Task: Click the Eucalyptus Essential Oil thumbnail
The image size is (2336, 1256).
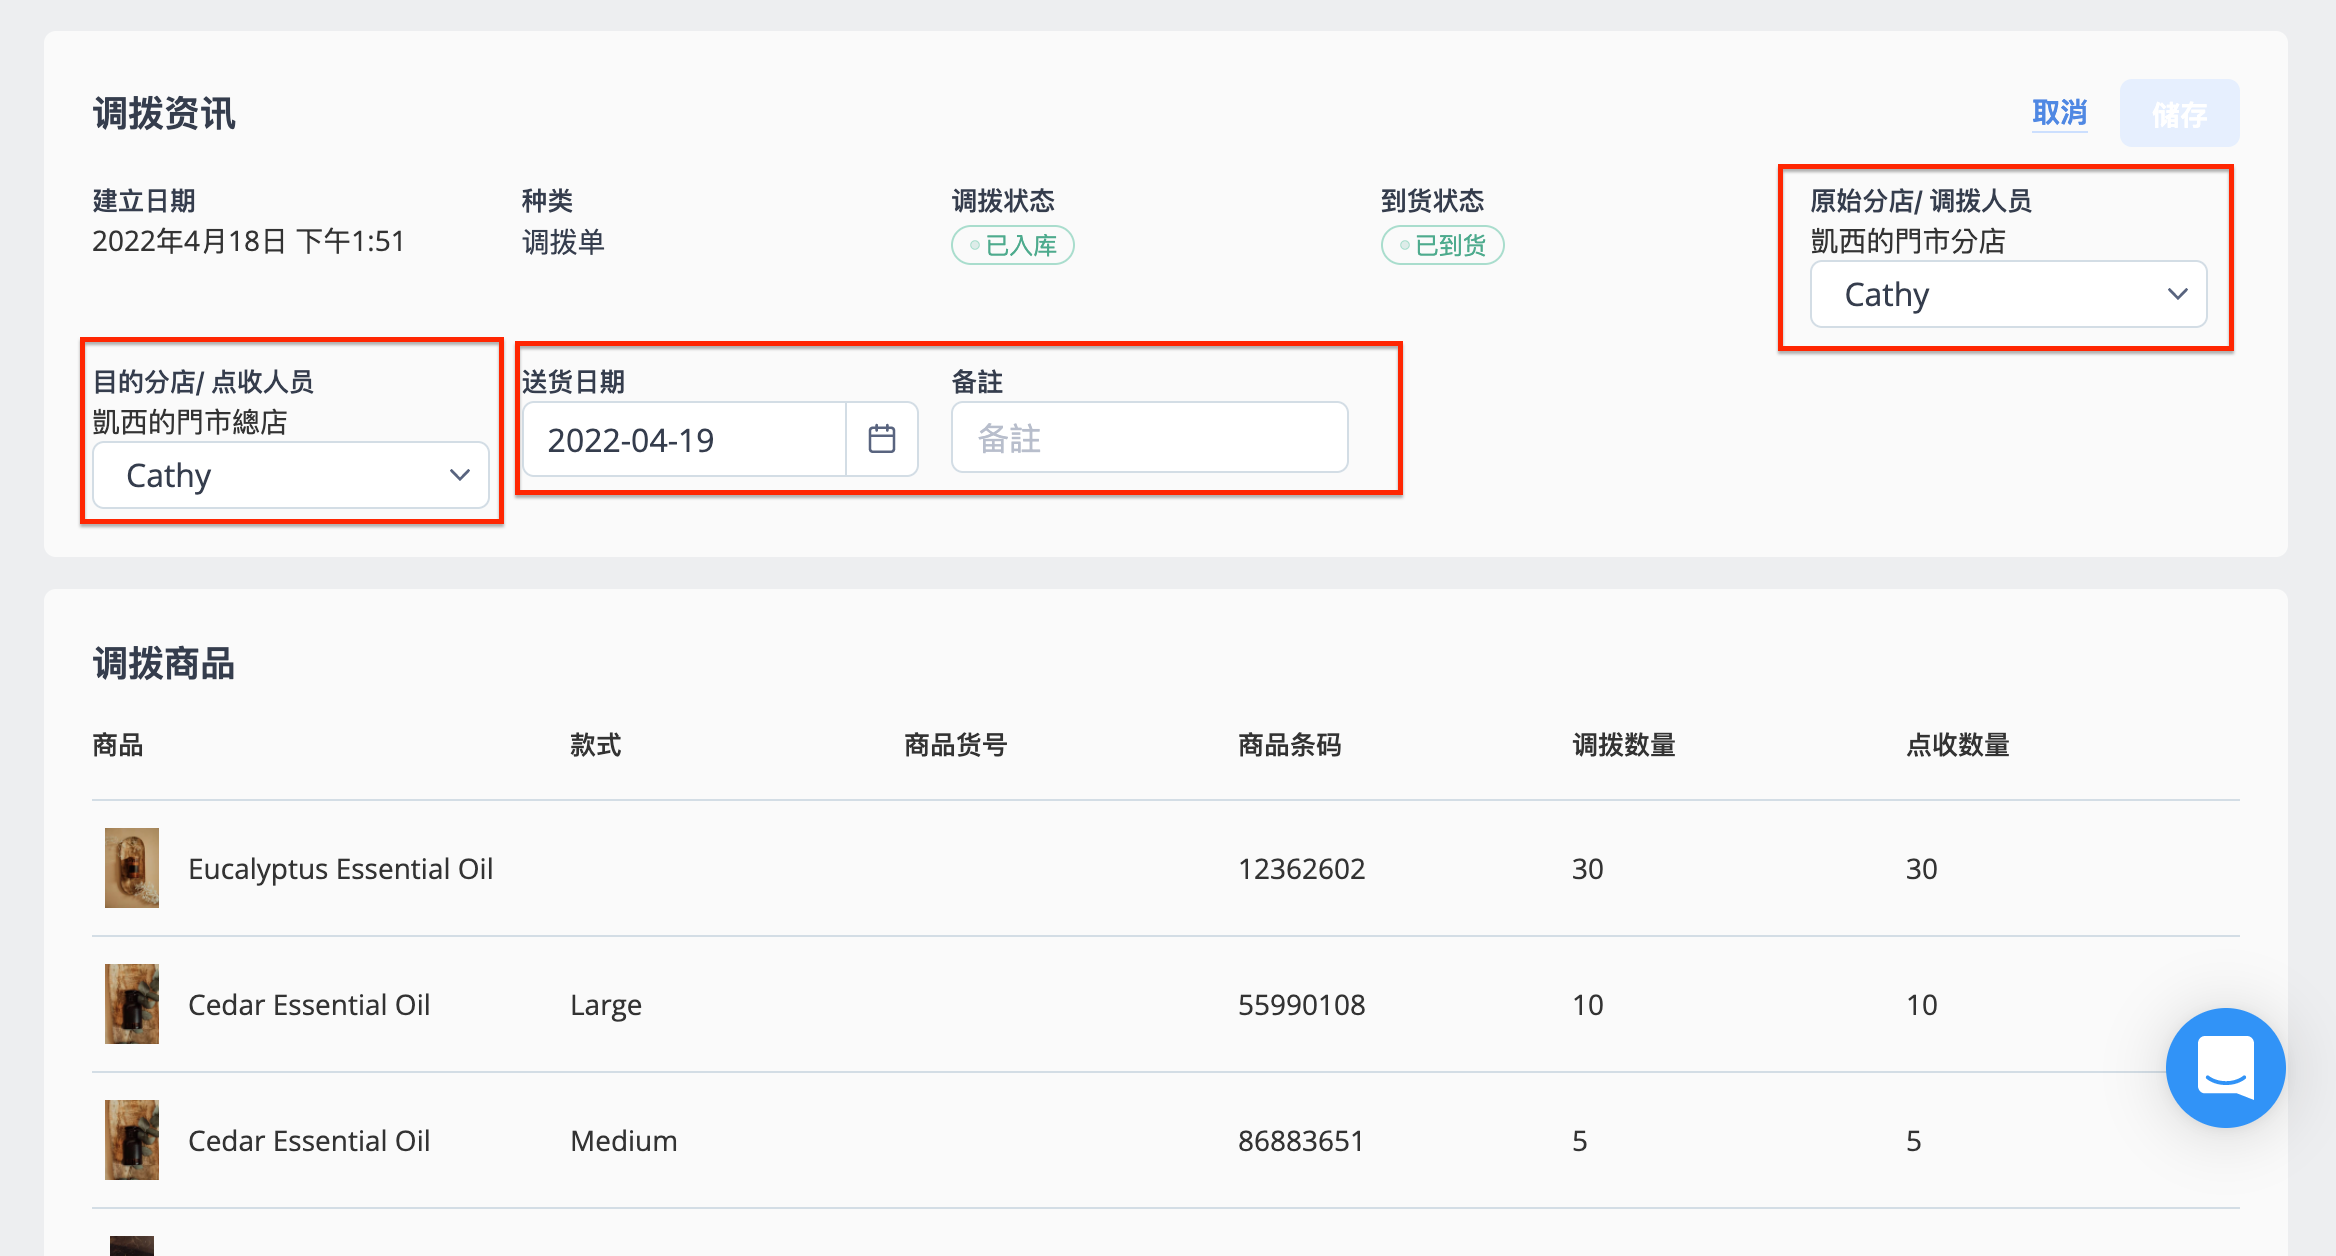Action: click(132, 868)
